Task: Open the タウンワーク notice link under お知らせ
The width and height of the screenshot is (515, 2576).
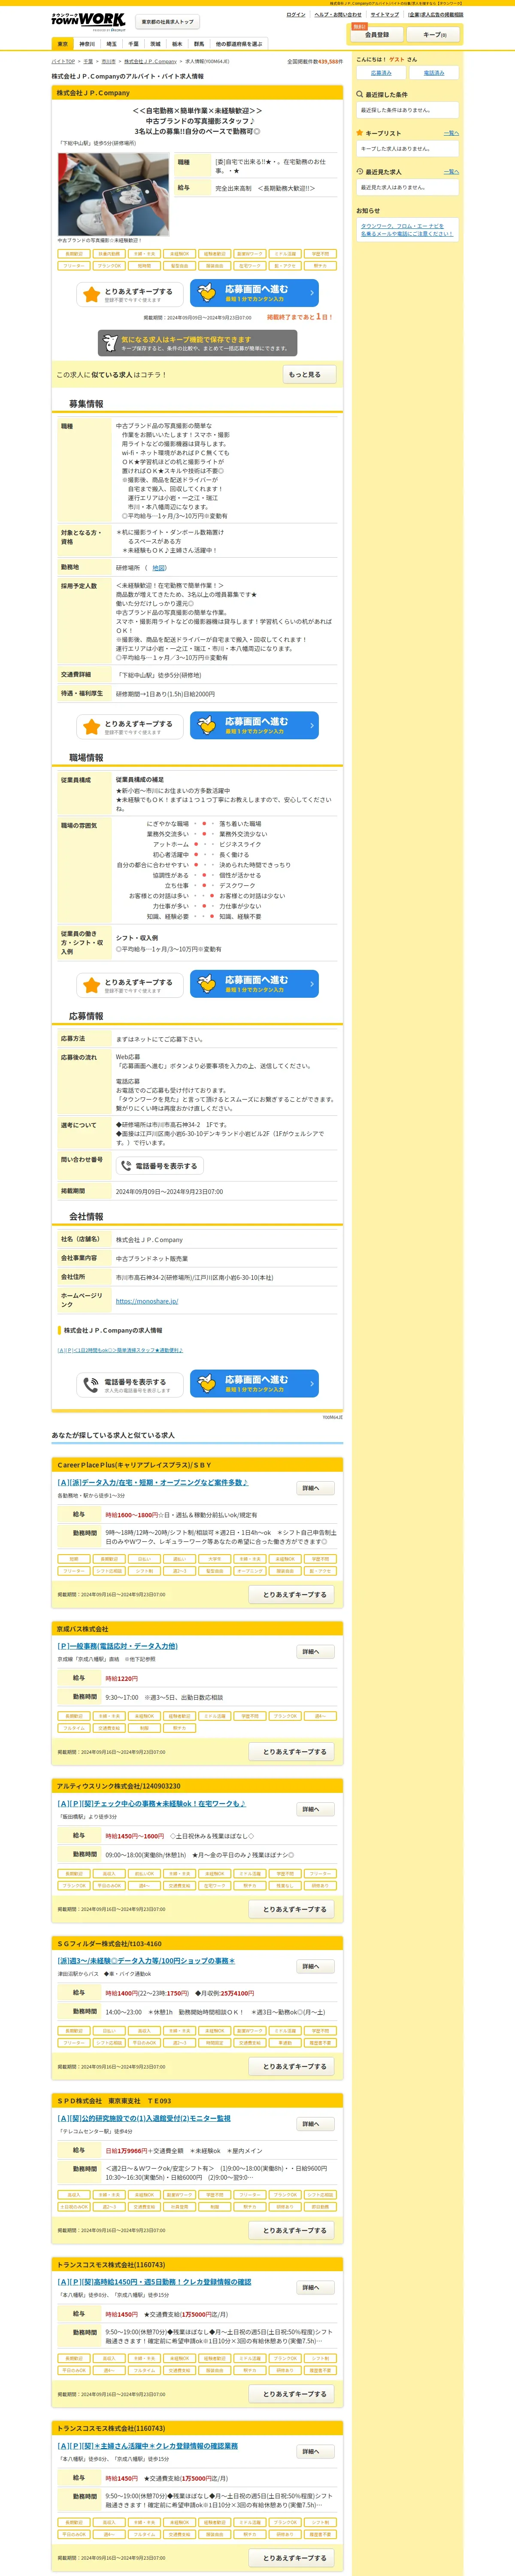Action: point(407,230)
